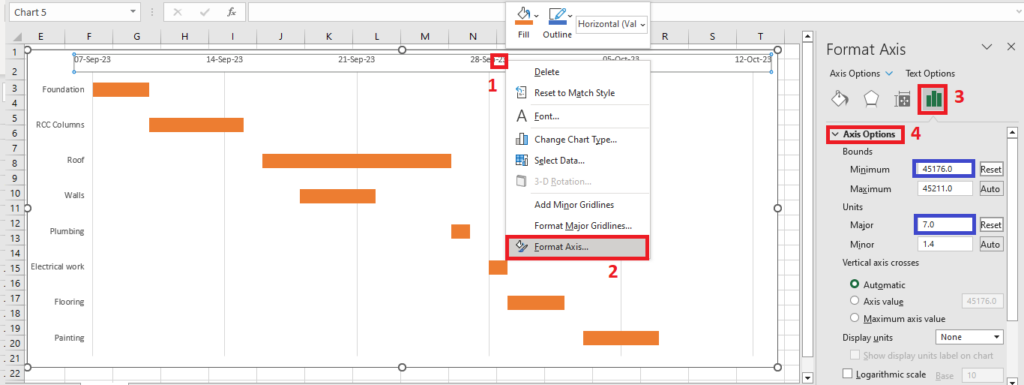Choose the Axis value radio option
The image size is (1024, 385).
click(x=854, y=301)
